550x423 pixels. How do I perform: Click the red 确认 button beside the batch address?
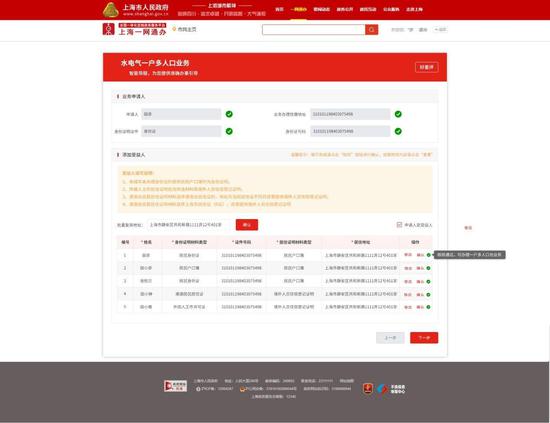(247, 225)
